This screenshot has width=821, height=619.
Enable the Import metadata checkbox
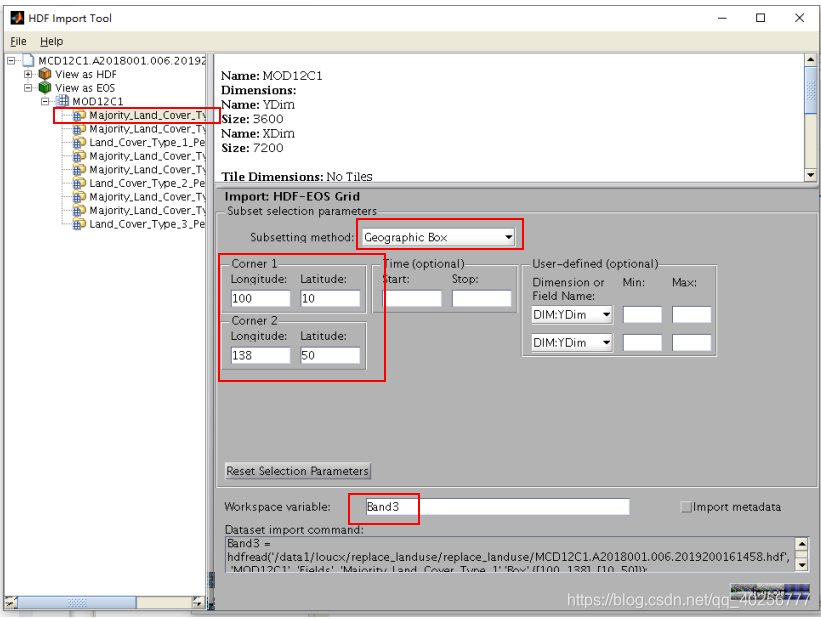point(686,507)
